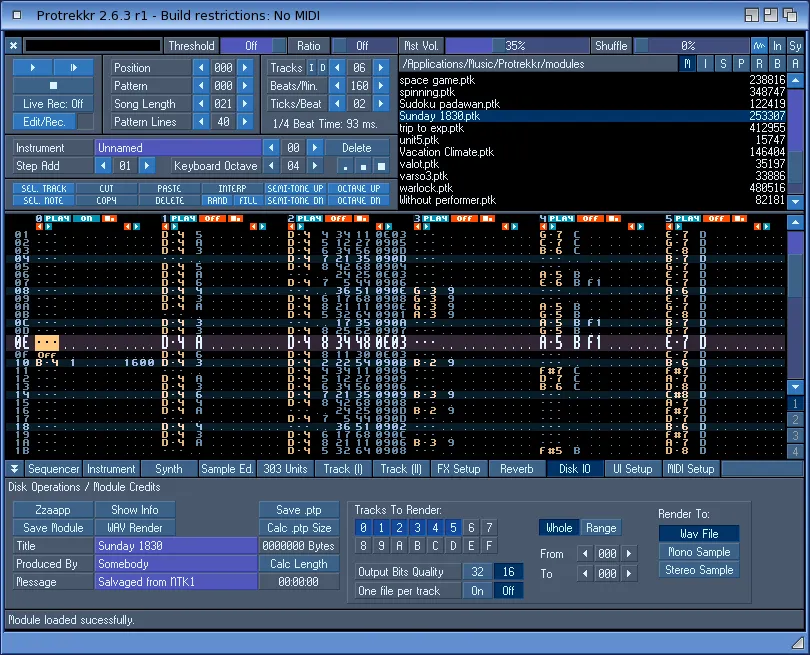Open the waveform scope display icon
Viewport: 810px width, 655px height.
[x=759, y=46]
